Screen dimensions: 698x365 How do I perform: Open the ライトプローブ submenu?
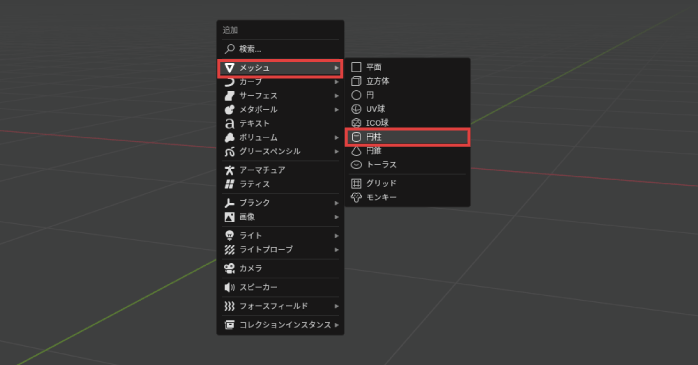(280, 250)
